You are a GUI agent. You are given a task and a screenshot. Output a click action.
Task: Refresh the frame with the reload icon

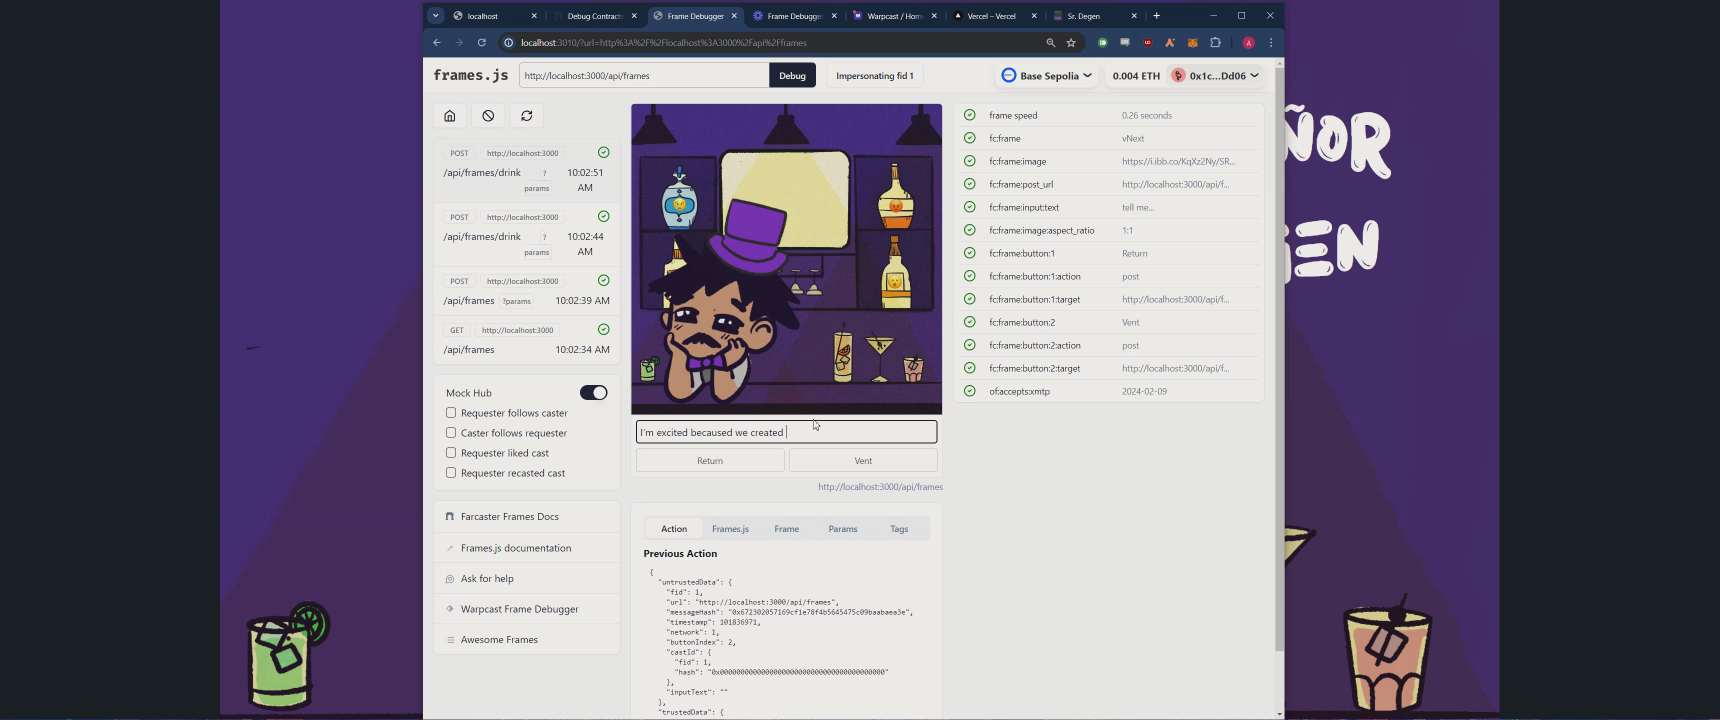527,116
